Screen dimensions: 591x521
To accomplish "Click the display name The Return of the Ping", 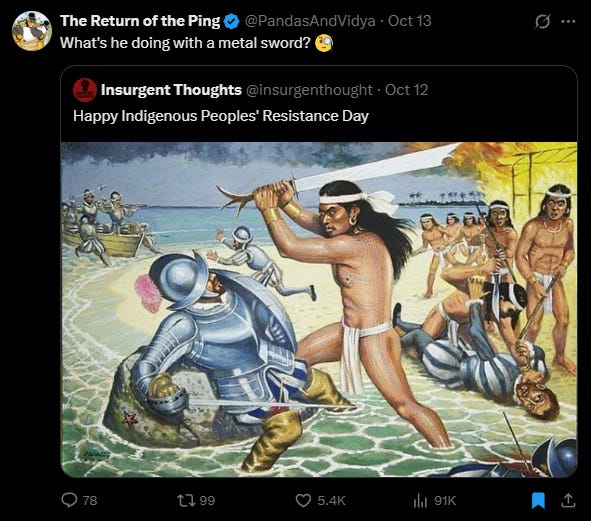I will [140, 21].
